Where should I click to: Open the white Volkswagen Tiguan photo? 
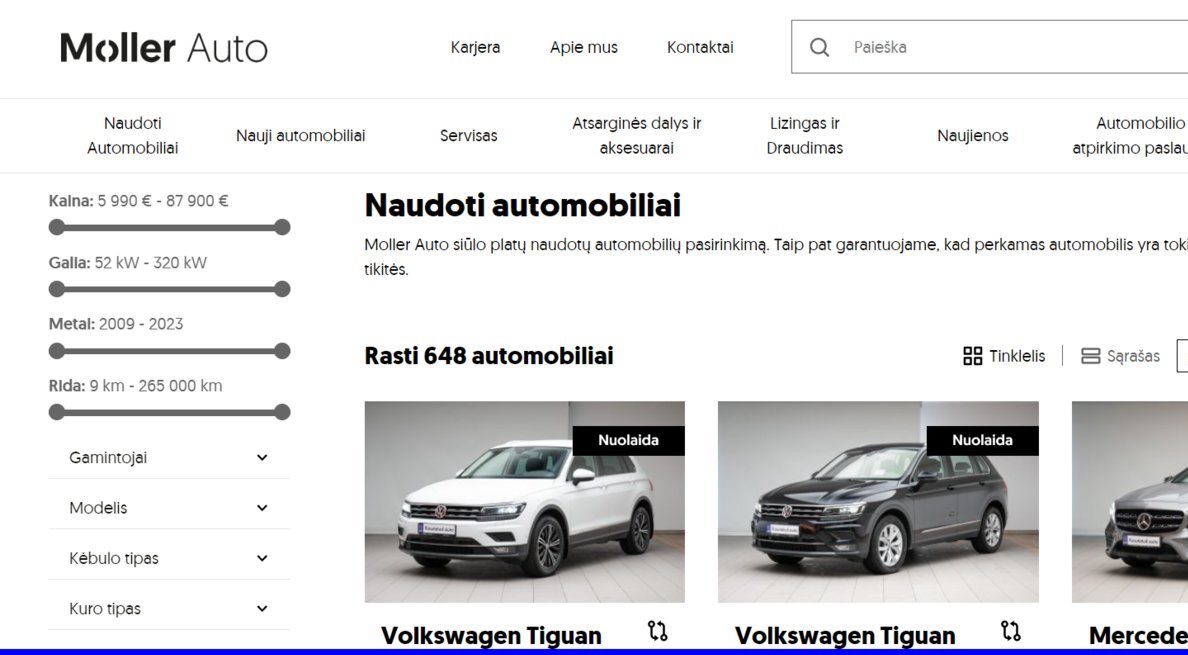tap(524, 502)
